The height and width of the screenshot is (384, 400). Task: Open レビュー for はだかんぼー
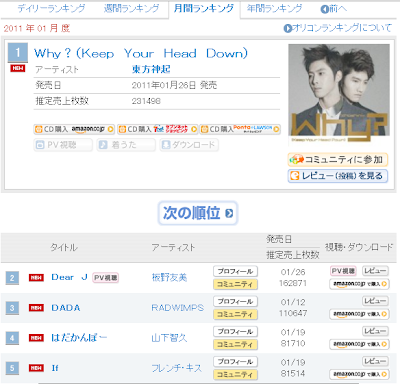point(375,331)
